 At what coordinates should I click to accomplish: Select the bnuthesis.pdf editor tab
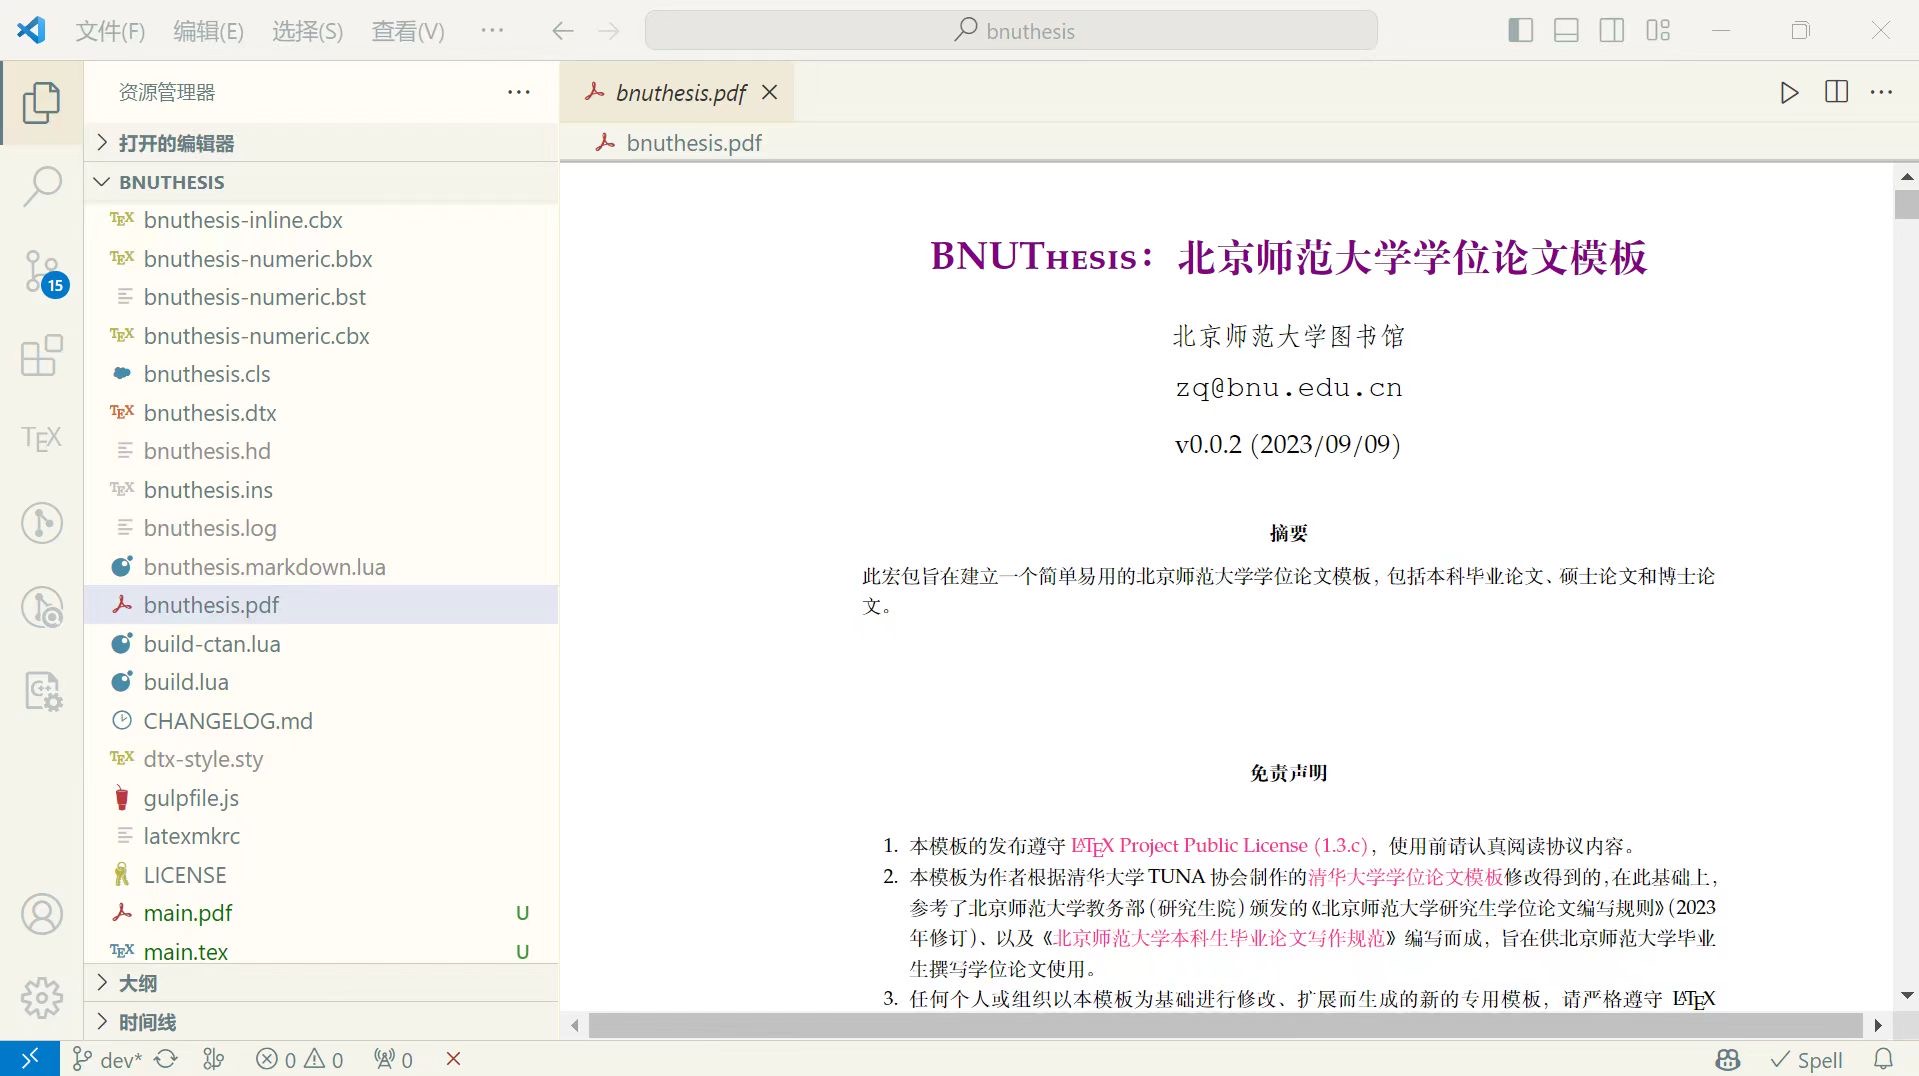pos(676,93)
